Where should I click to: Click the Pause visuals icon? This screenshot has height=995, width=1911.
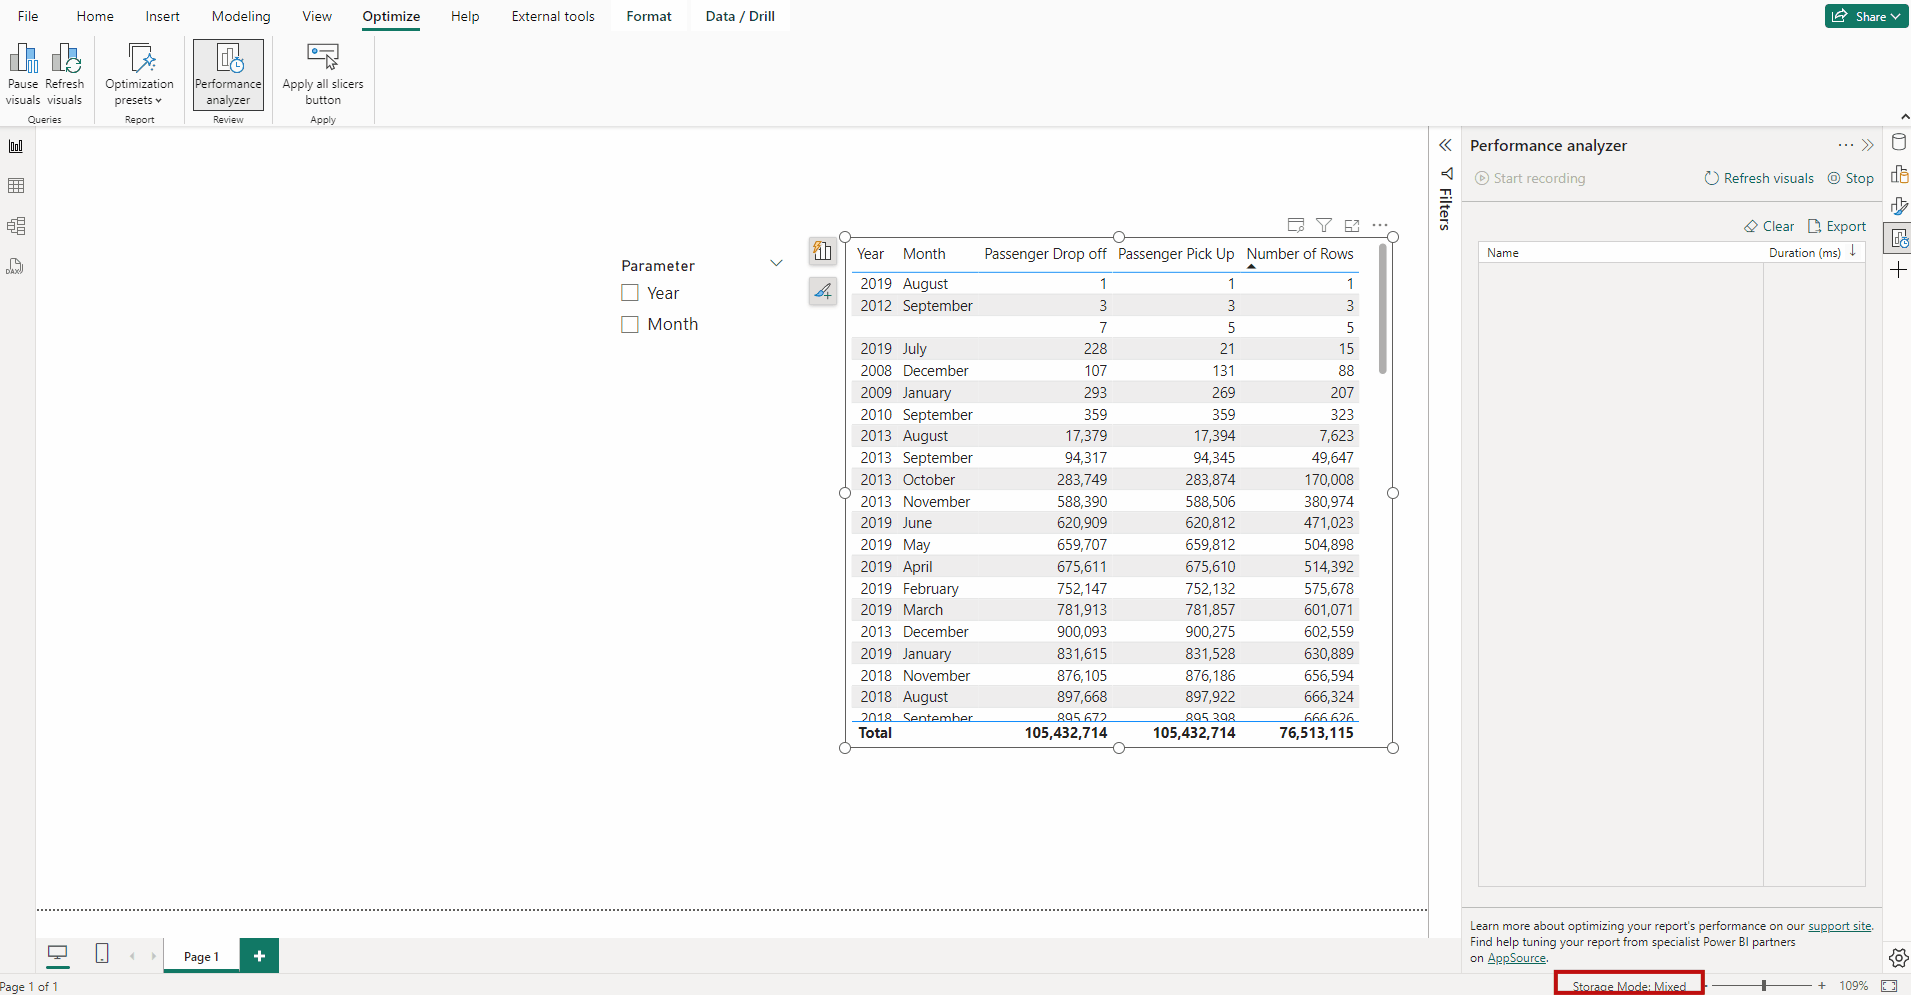[23, 60]
